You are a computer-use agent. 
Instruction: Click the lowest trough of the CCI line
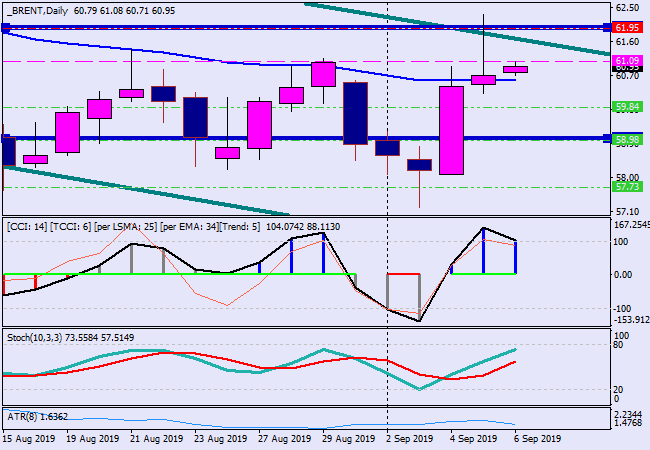(418, 321)
